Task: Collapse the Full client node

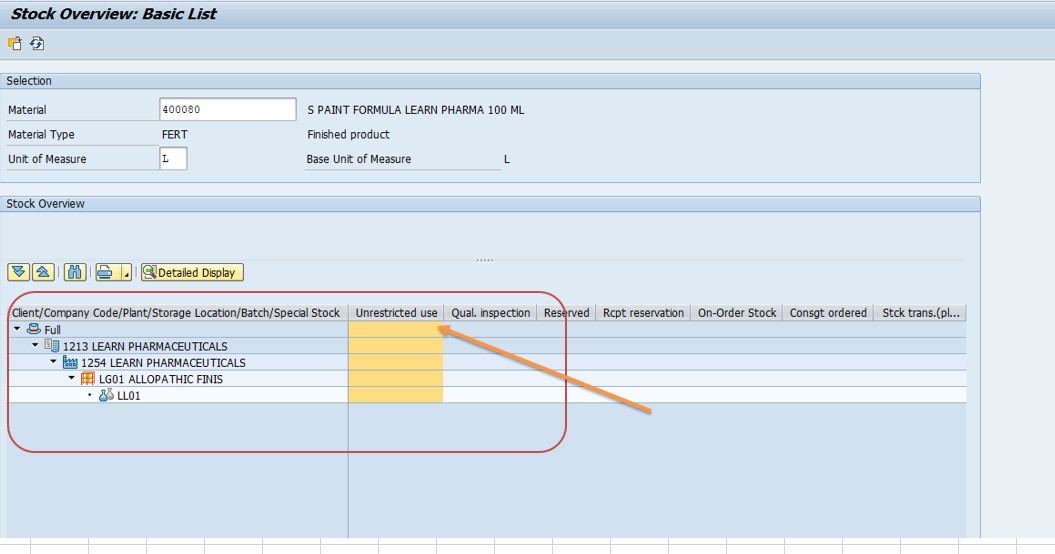Action: coord(17,329)
